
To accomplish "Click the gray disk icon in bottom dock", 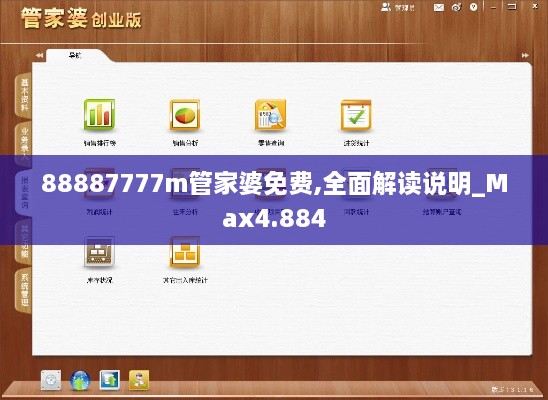I will (x=51, y=380).
